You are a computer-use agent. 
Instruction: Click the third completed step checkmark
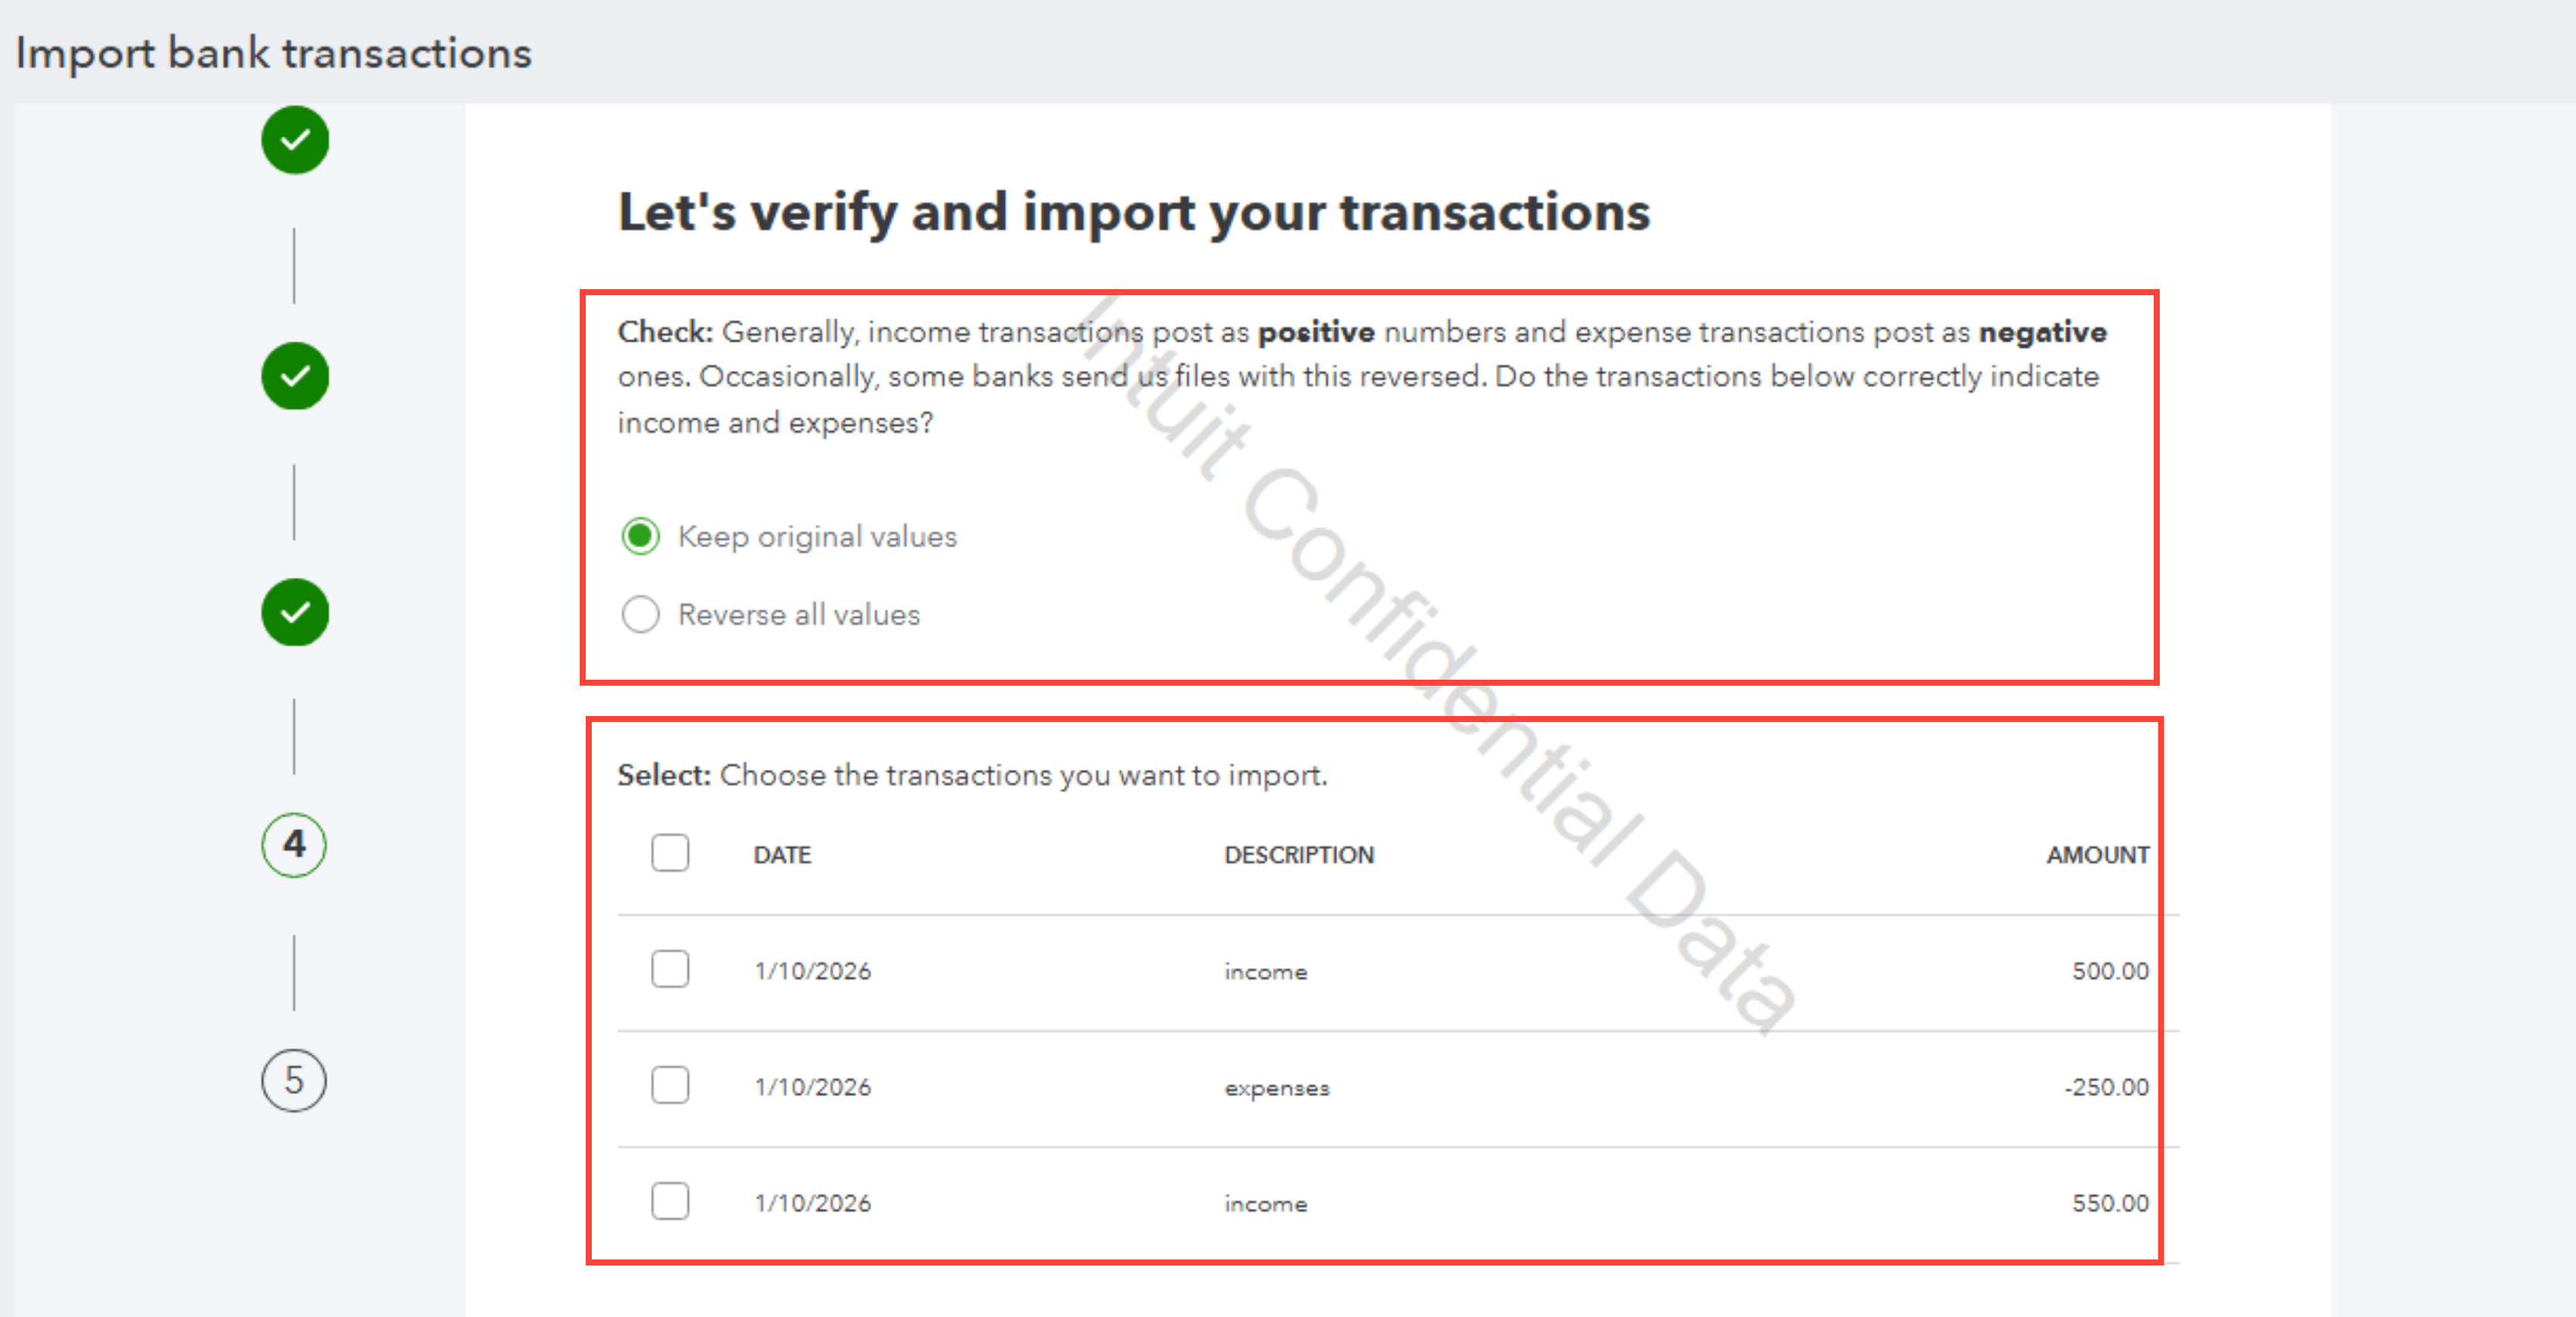(x=295, y=612)
